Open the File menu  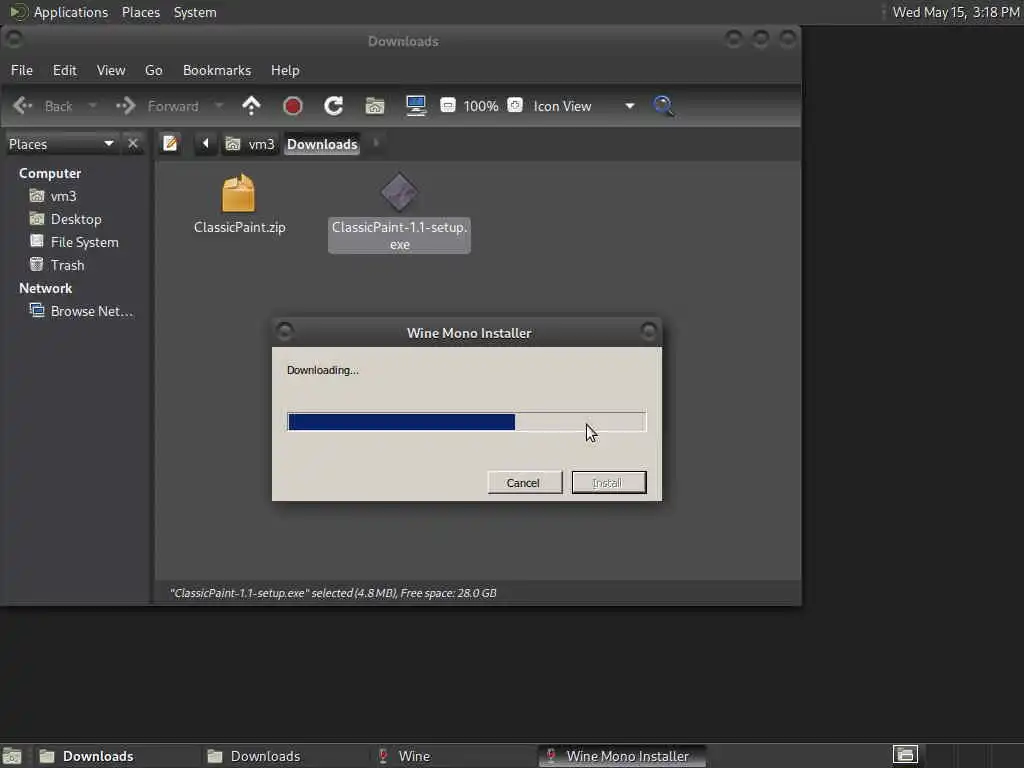tap(22, 70)
